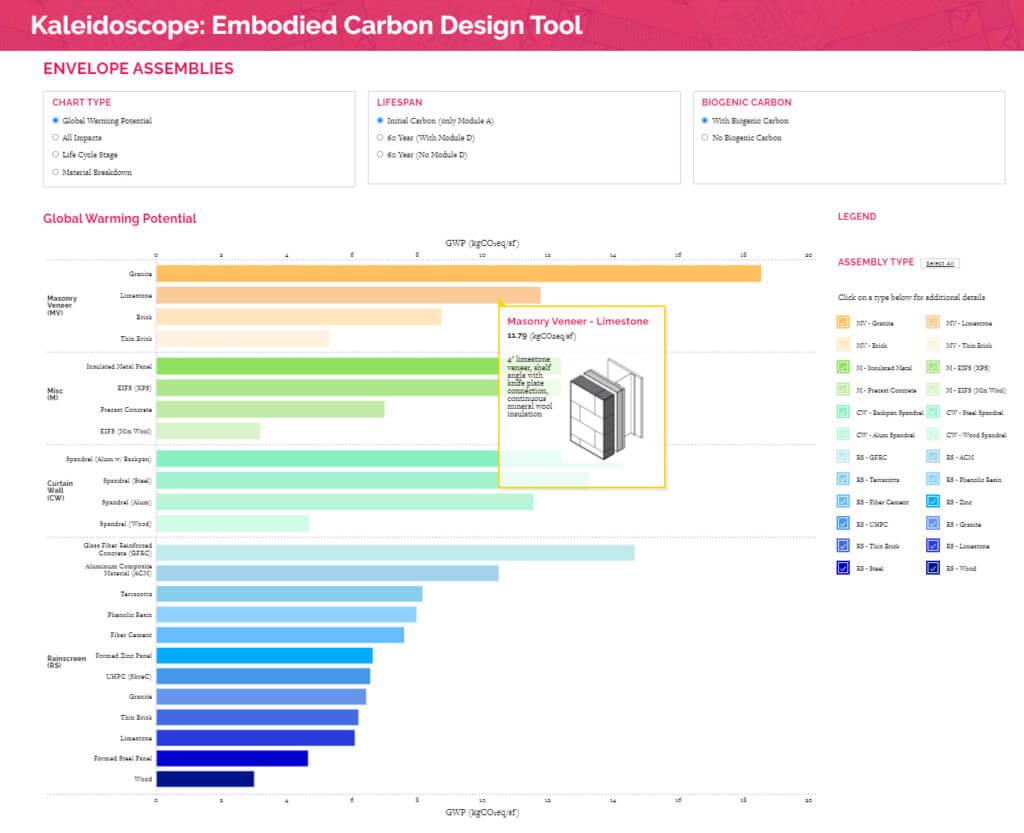Viewport: 1024px width, 833px height.
Task: Toggle the MV - Granite legend checkbox
Action: coord(844,323)
